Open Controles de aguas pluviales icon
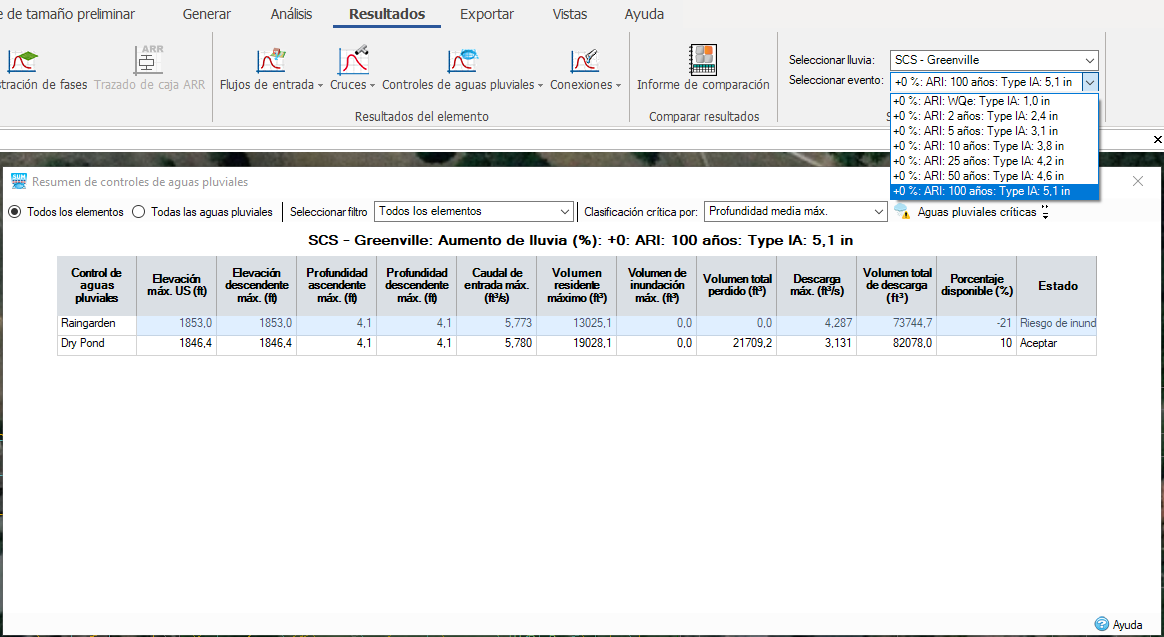Screen dimensions: 1164x637 coord(462,61)
